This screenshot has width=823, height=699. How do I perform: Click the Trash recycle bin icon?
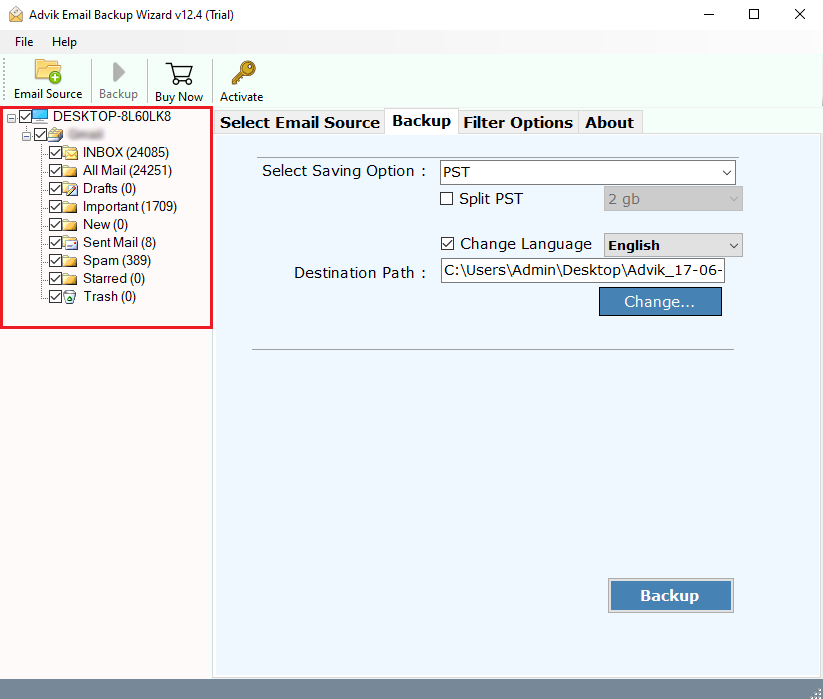pos(70,297)
